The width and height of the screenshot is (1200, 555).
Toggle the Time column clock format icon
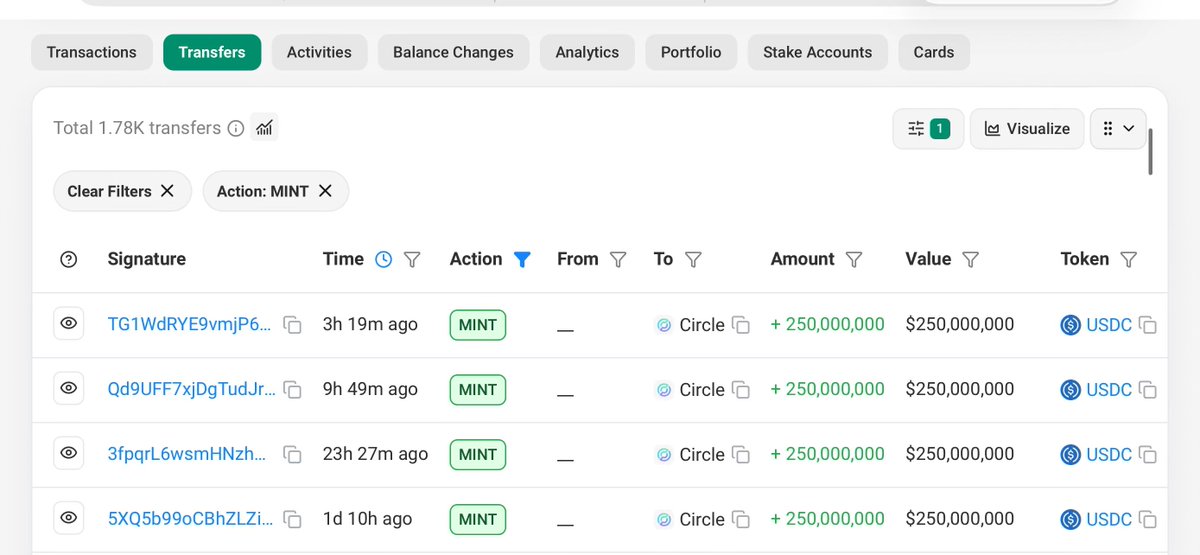point(384,259)
